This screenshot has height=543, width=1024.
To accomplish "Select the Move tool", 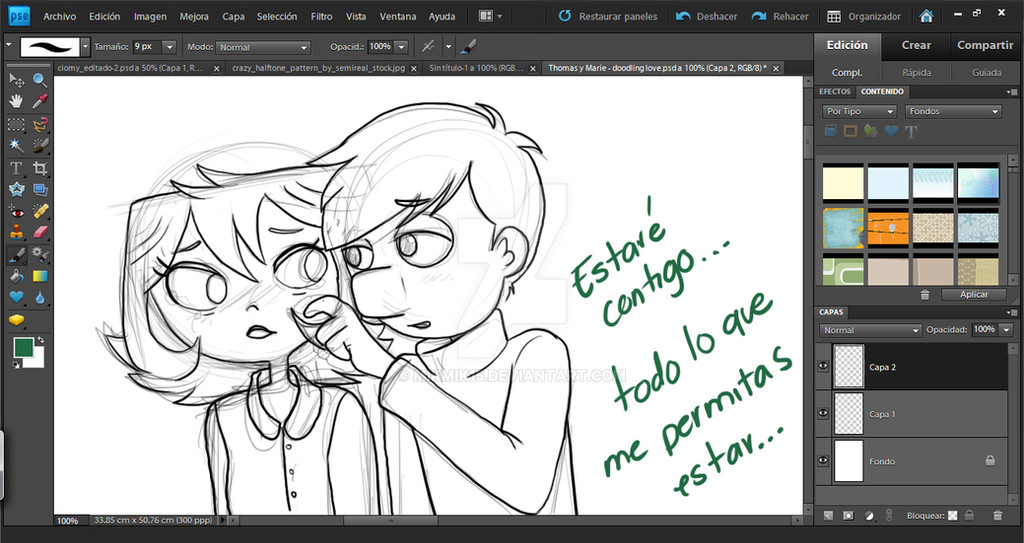I will pos(16,80).
